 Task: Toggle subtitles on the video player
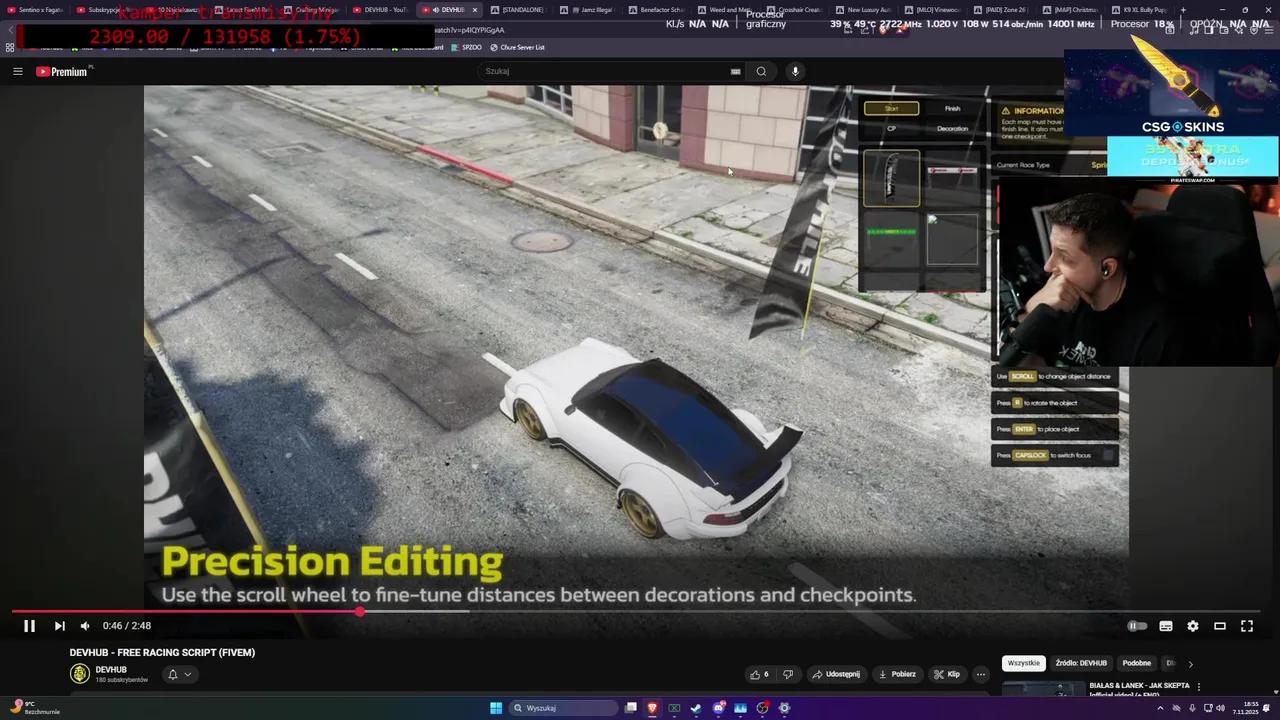click(1166, 626)
